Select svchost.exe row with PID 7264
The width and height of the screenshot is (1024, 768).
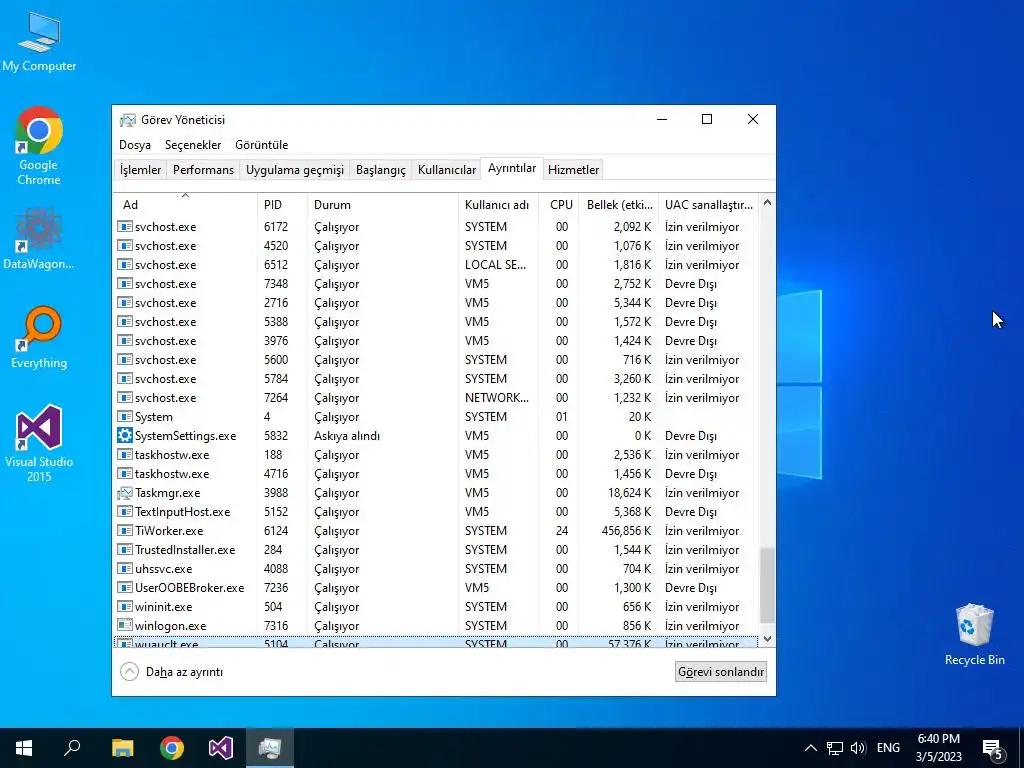tap(436, 397)
